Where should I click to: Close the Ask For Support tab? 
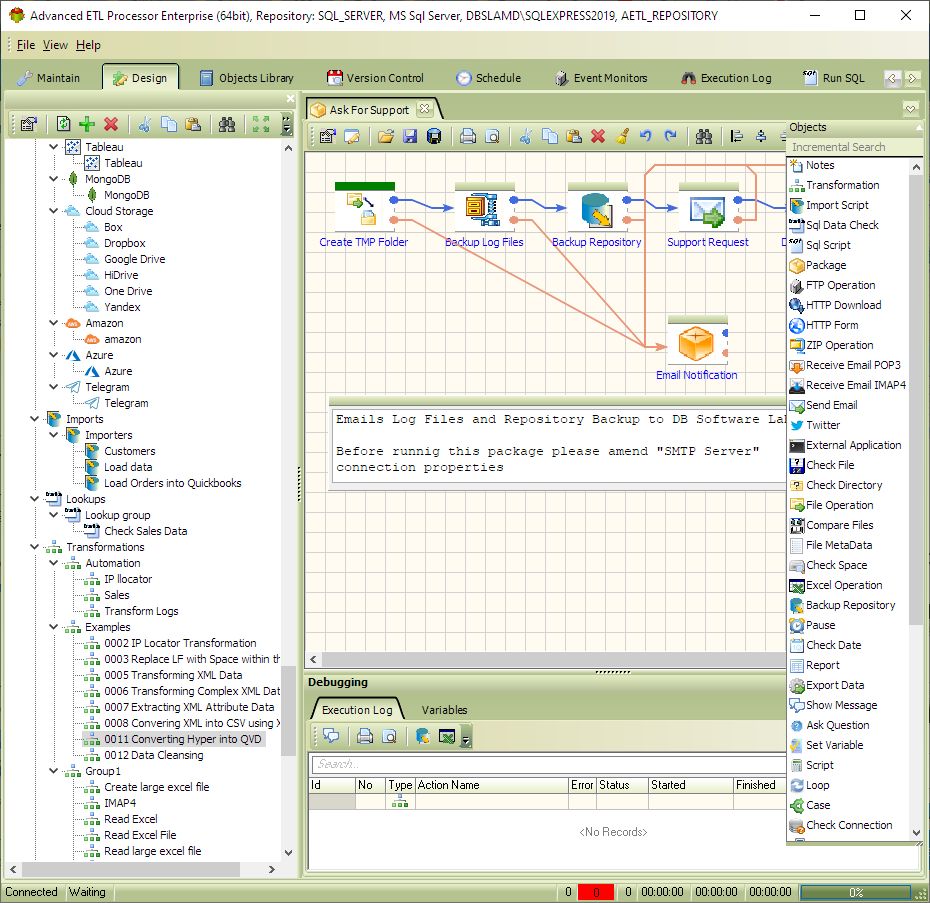click(424, 109)
